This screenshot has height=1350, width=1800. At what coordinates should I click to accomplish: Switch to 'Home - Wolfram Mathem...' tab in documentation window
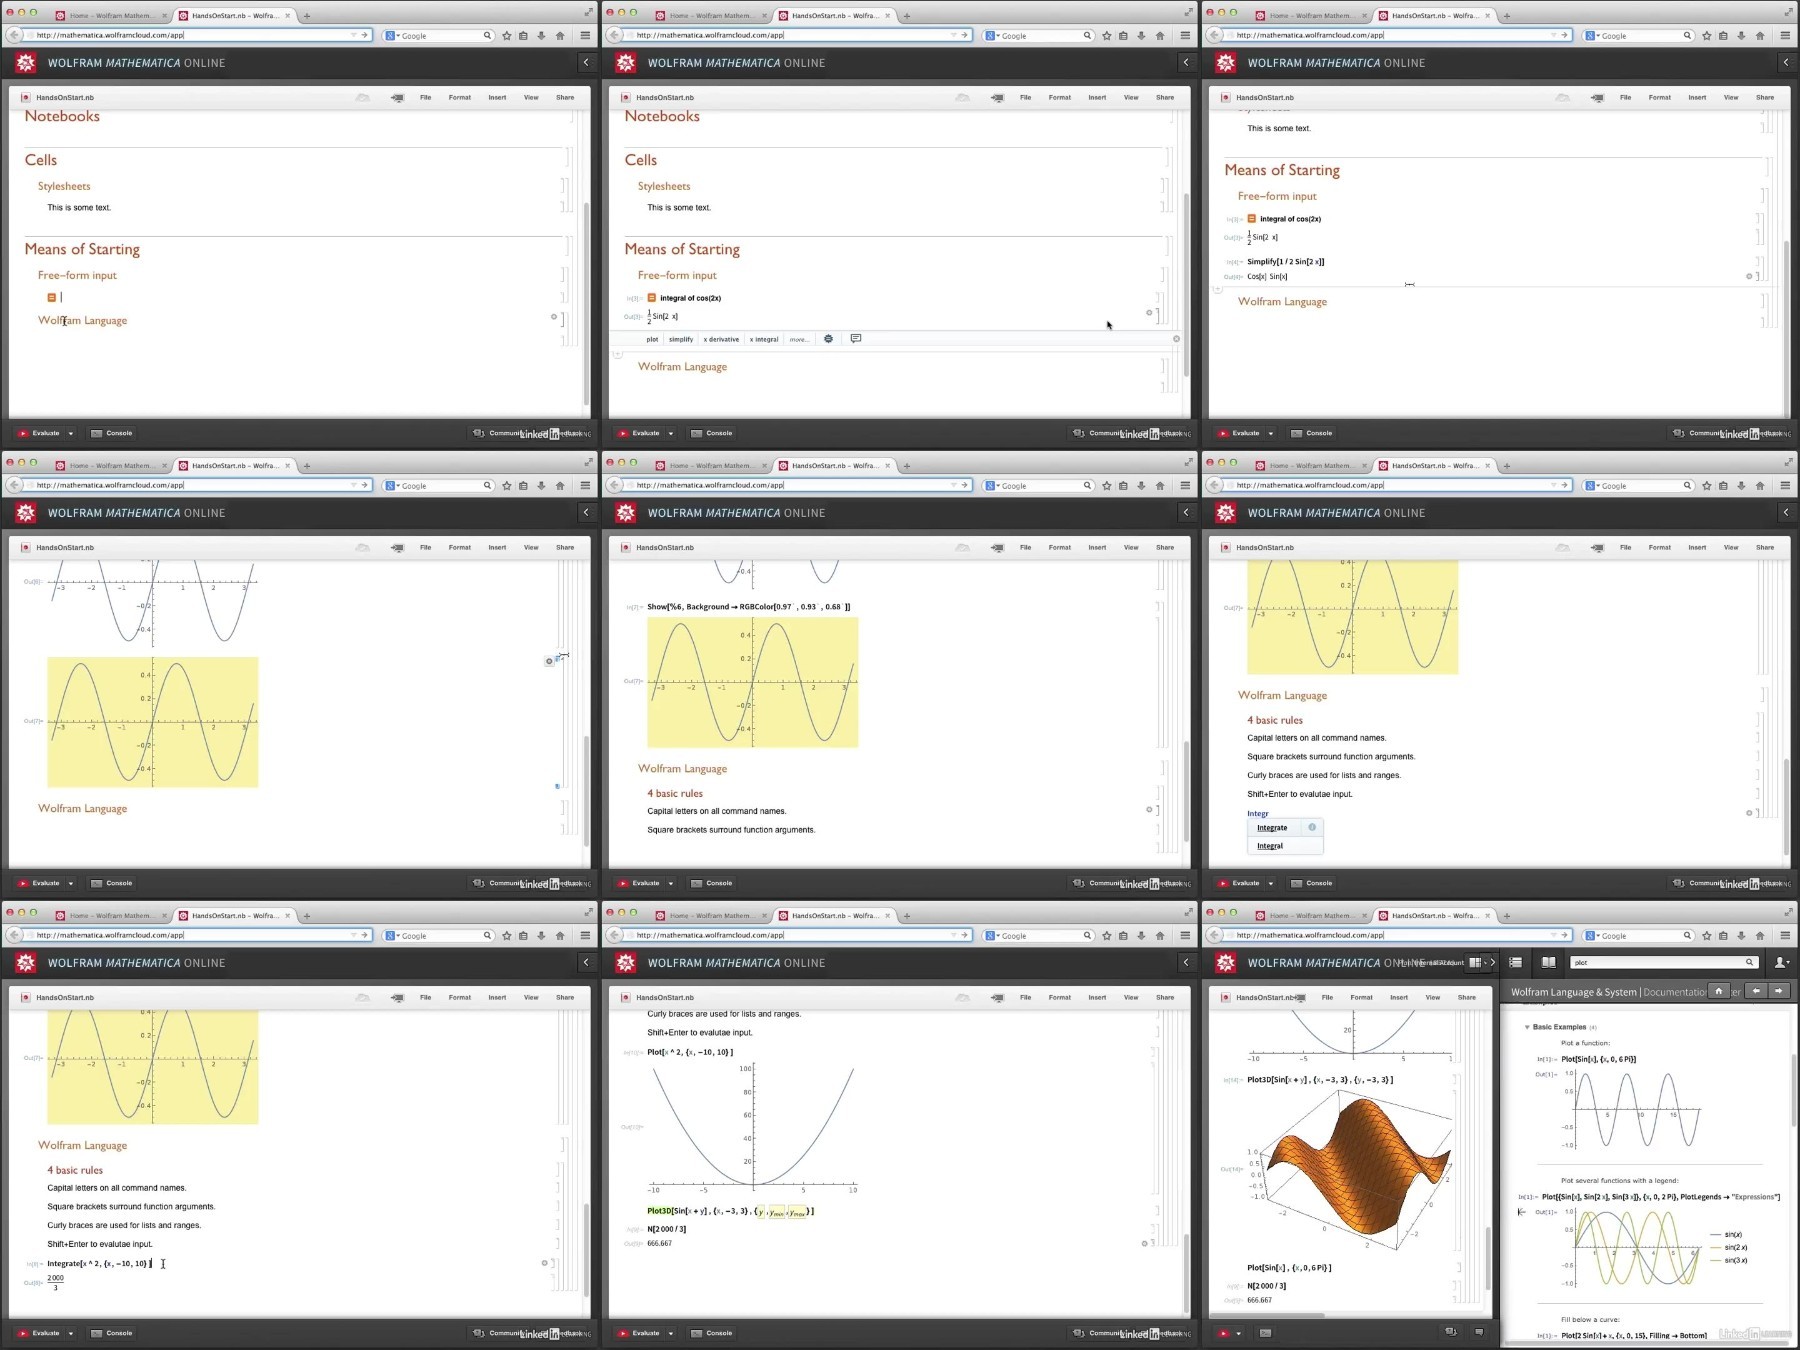pos(1313,916)
